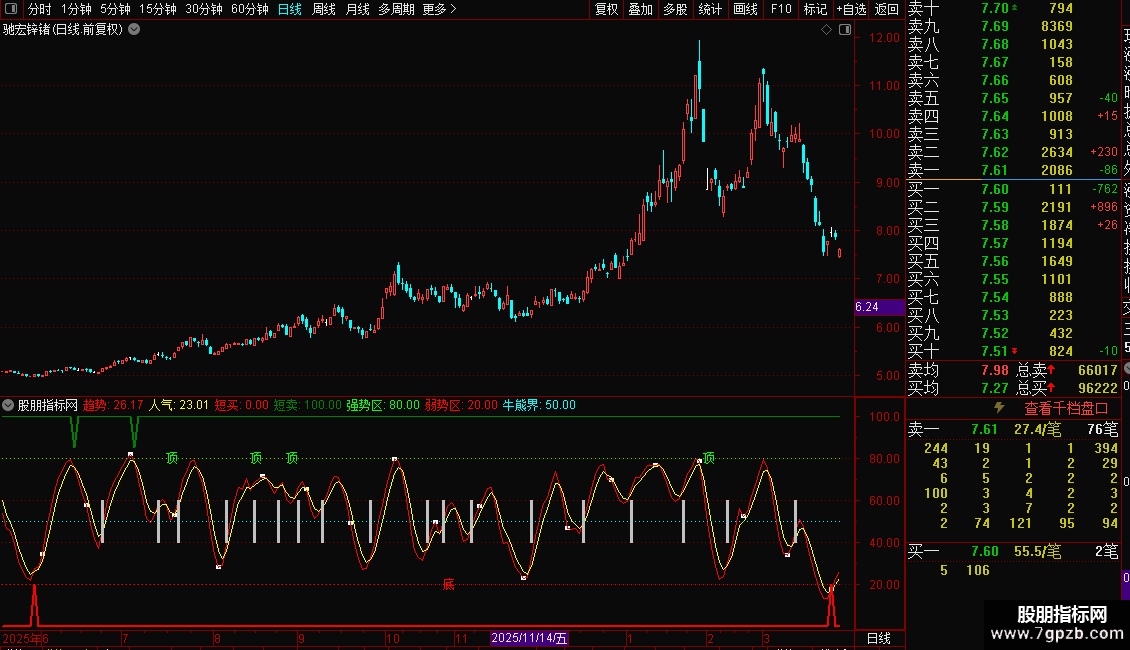This screenshot has height=650, width=1130.
Task: Click the diamond icon above the chart
Action: [x=827, y=30]
